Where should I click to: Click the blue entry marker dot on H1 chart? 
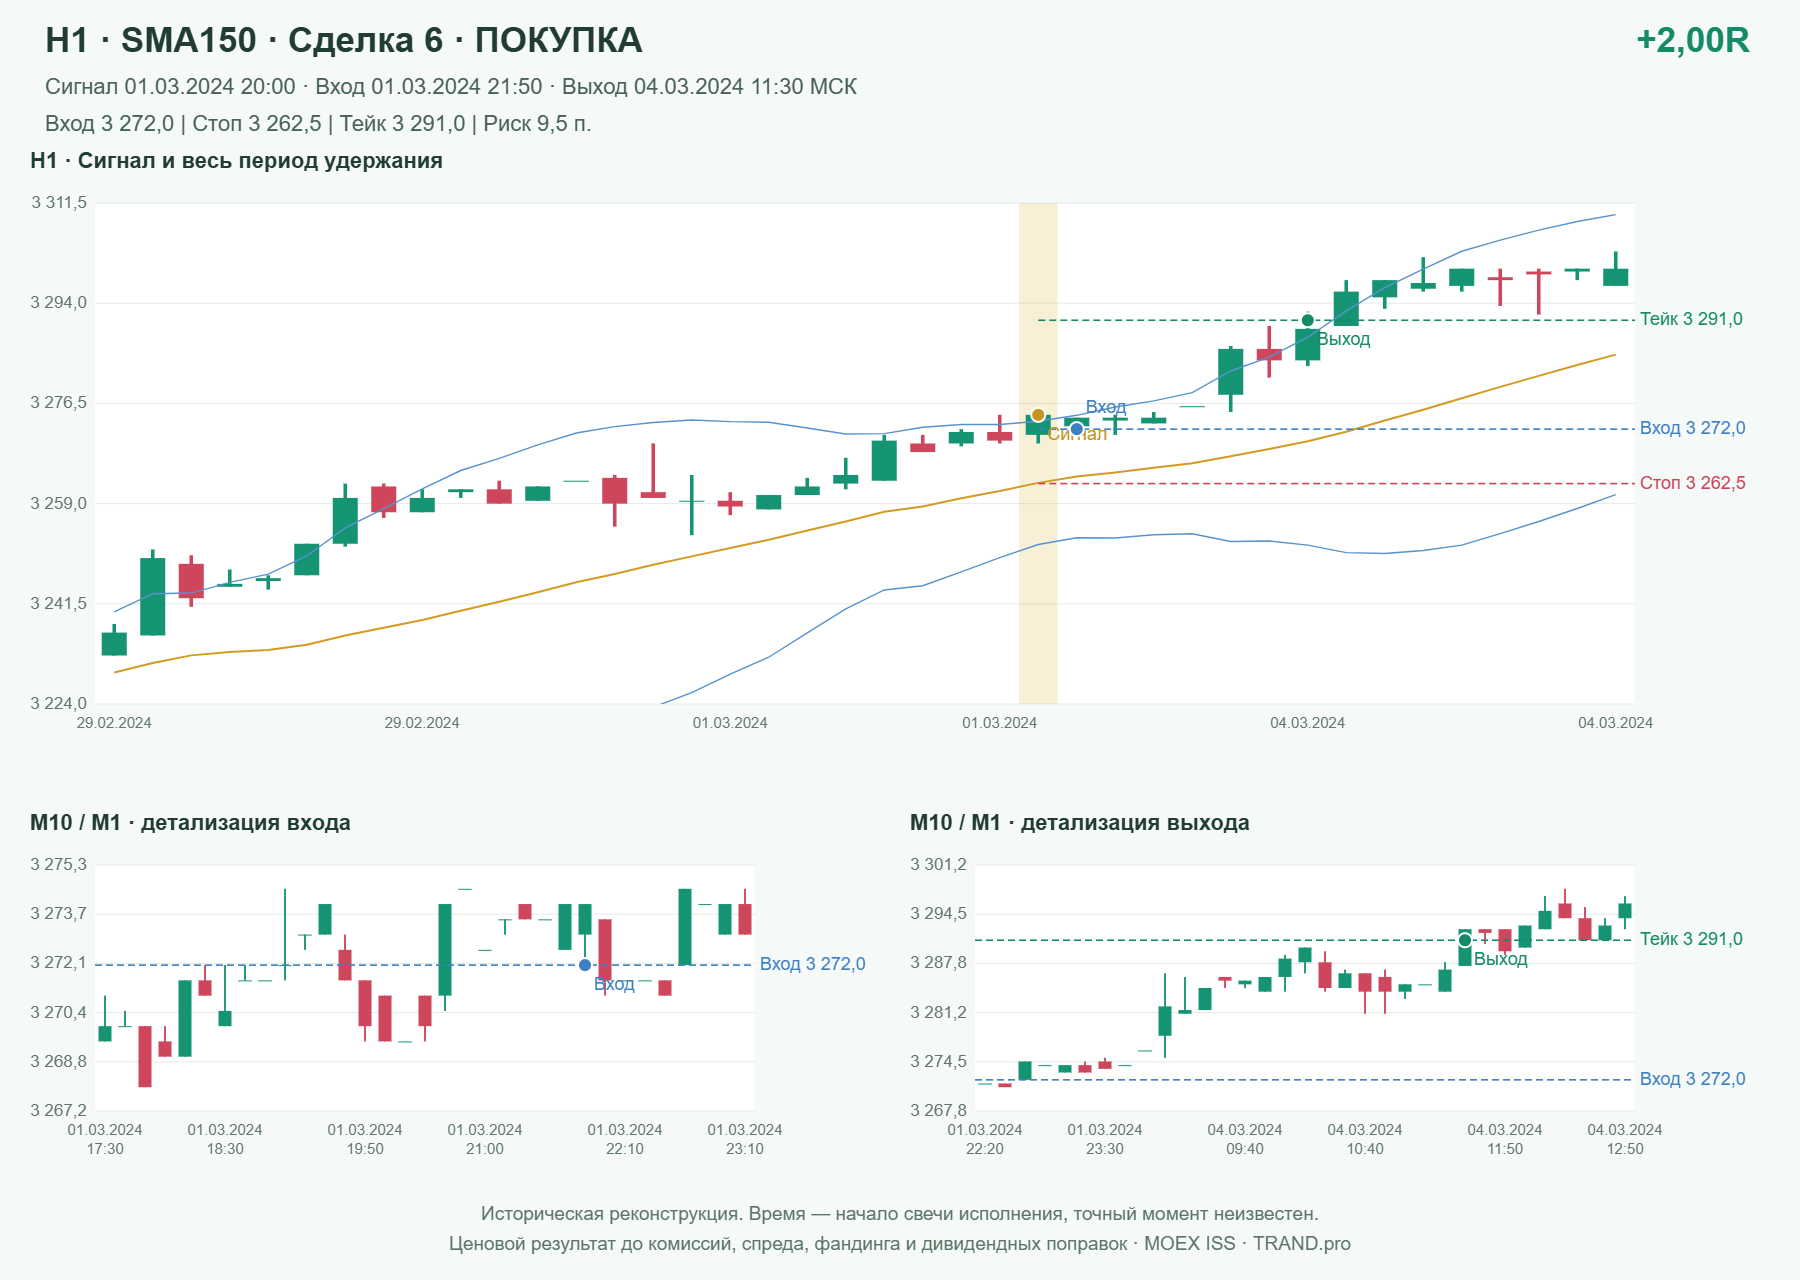point(1077,429)
